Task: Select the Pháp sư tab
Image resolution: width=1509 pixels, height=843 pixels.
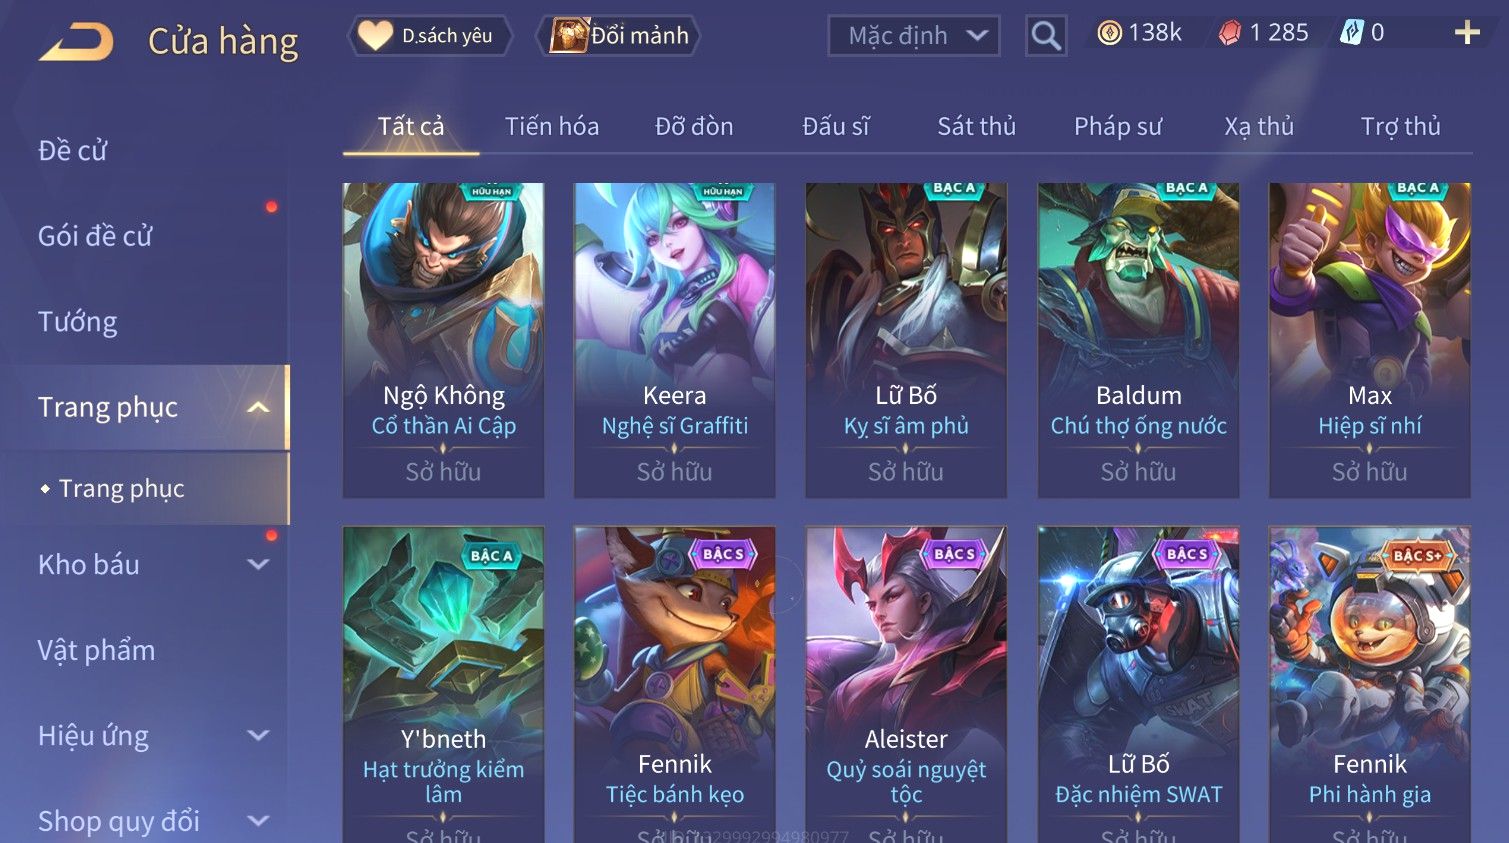Action: pos(1118,126)
